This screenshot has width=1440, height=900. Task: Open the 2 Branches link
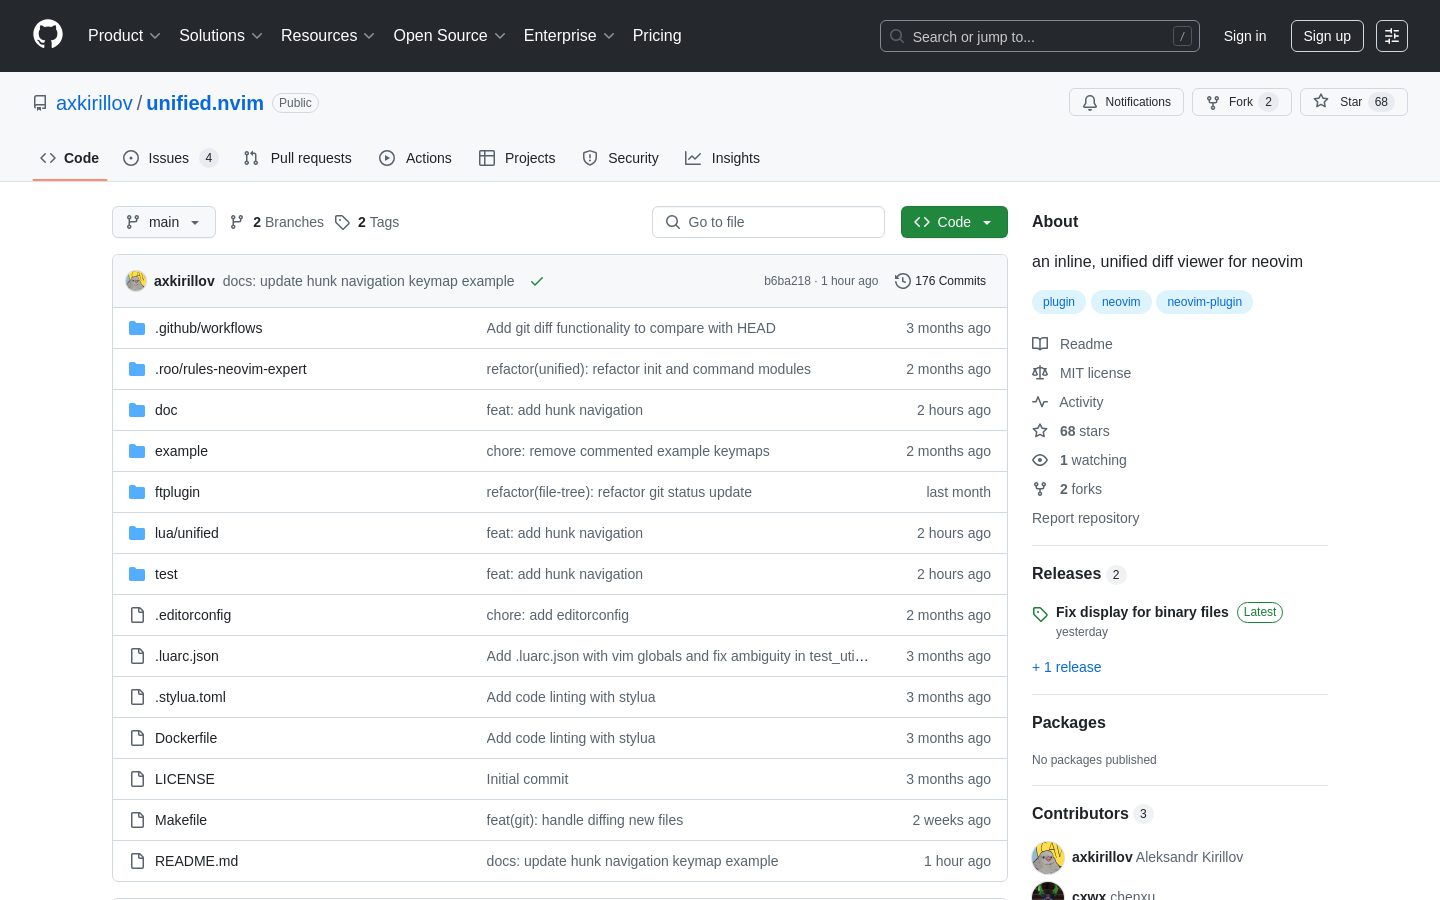(x=277, y=222)
